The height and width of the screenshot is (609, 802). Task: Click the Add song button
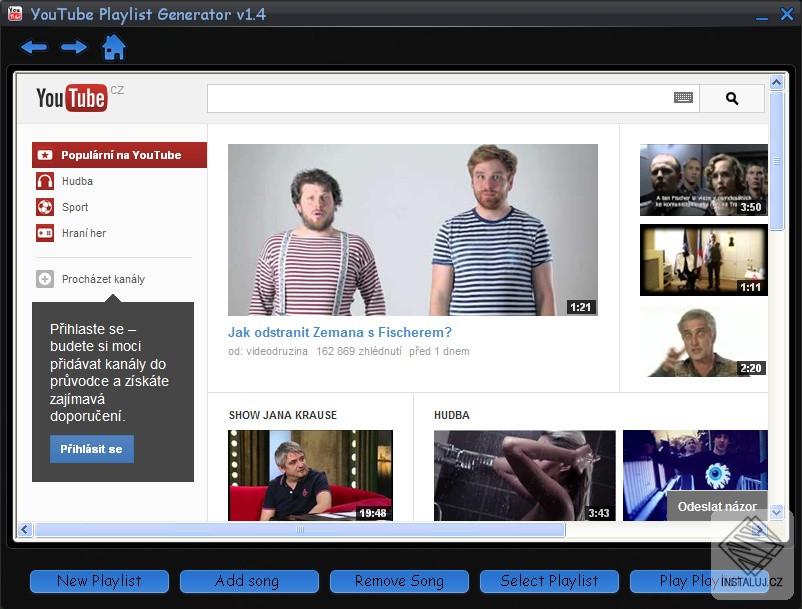[249, 581]
